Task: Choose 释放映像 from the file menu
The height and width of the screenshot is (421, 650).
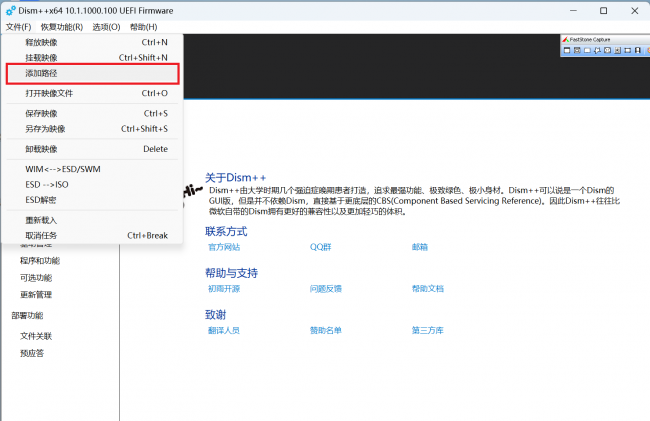Action: (x=93, y=42)
